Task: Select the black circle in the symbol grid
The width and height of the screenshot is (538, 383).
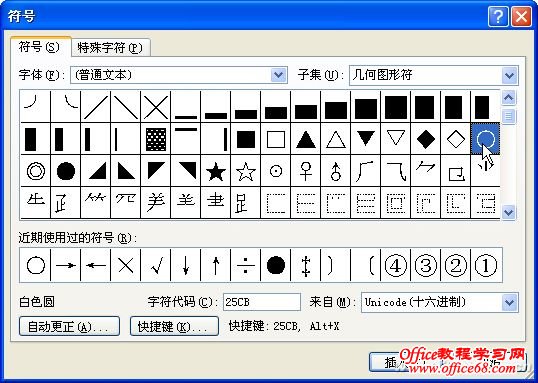Action: pos(66,171)
